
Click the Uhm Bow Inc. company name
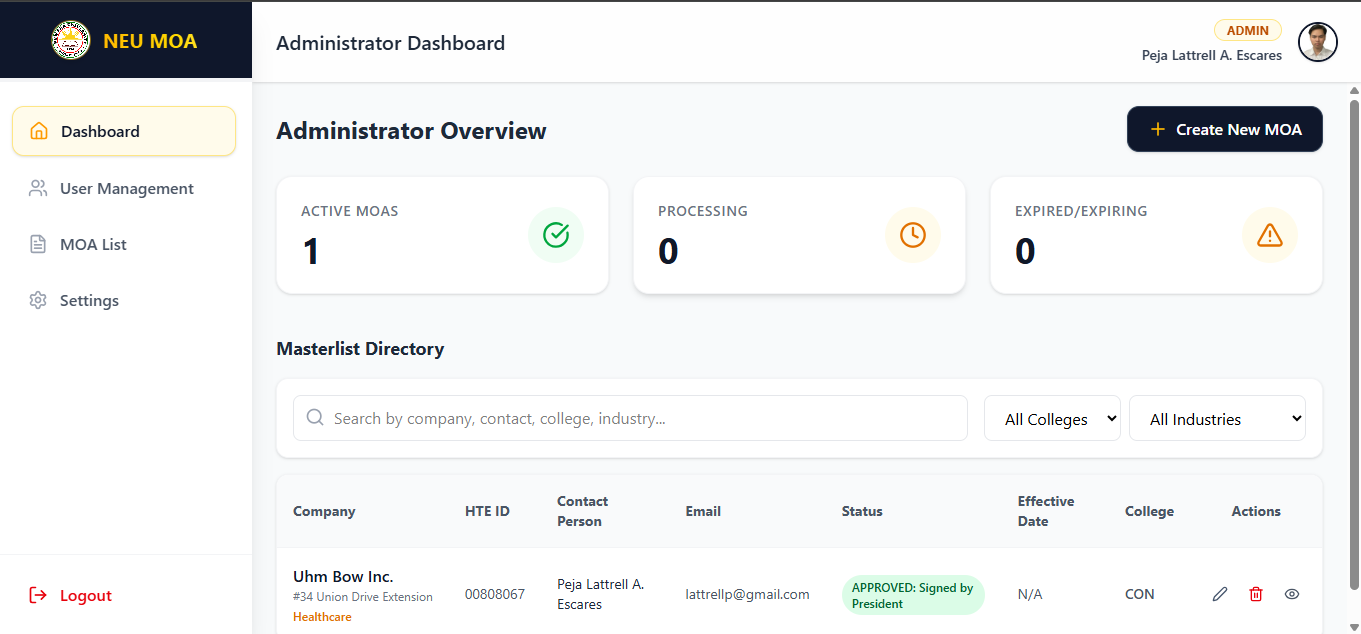click(x=343, y=576)
